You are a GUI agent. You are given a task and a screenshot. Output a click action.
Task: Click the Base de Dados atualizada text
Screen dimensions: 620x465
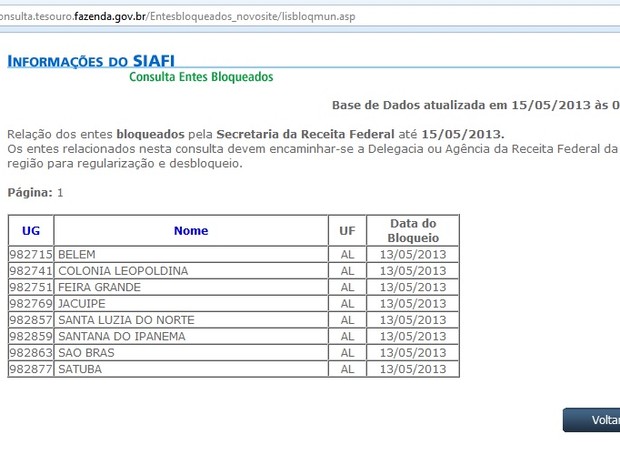pos(476,105)
